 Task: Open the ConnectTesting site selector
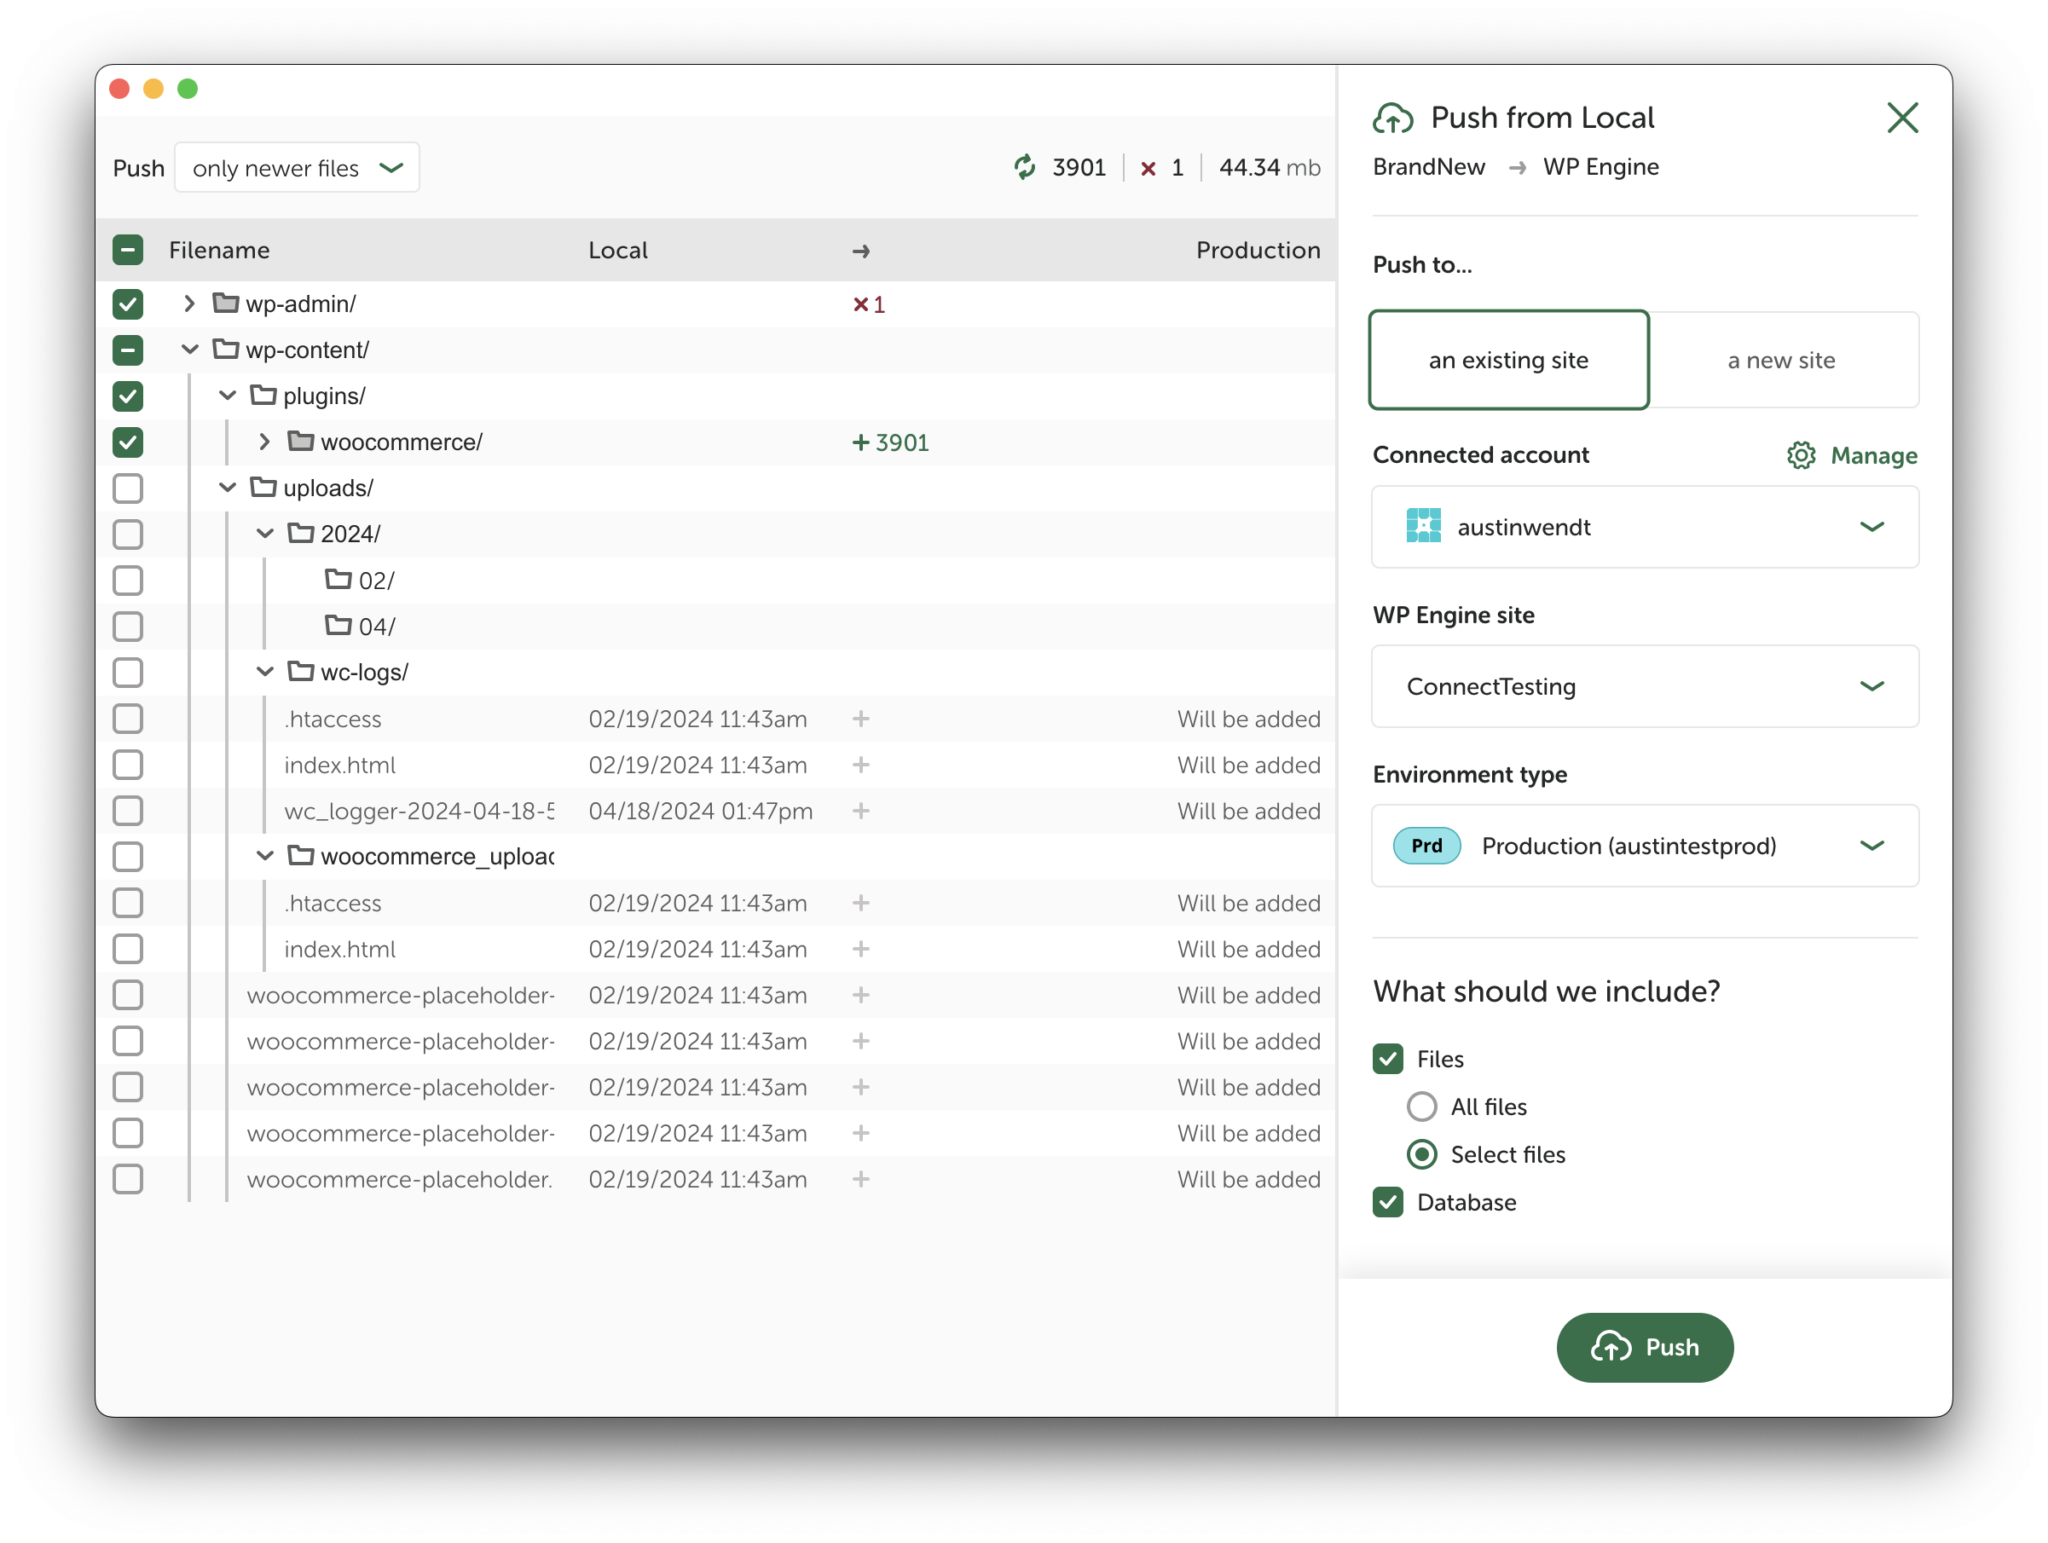[1645, 686]
